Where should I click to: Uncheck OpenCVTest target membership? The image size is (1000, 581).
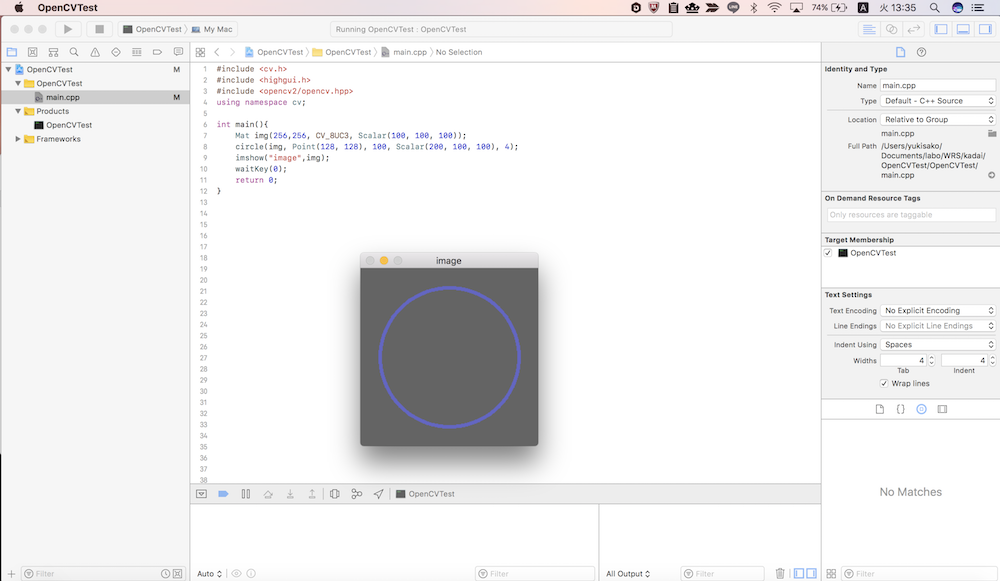point(828,253)
